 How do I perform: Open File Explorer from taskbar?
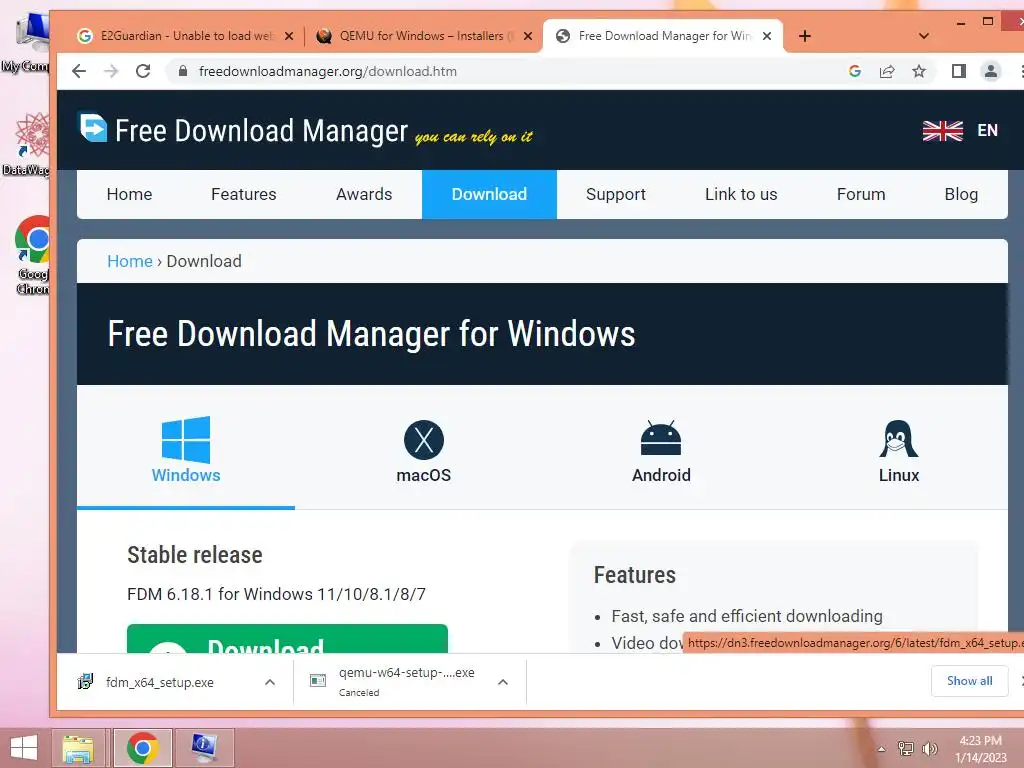click(78, 748)
